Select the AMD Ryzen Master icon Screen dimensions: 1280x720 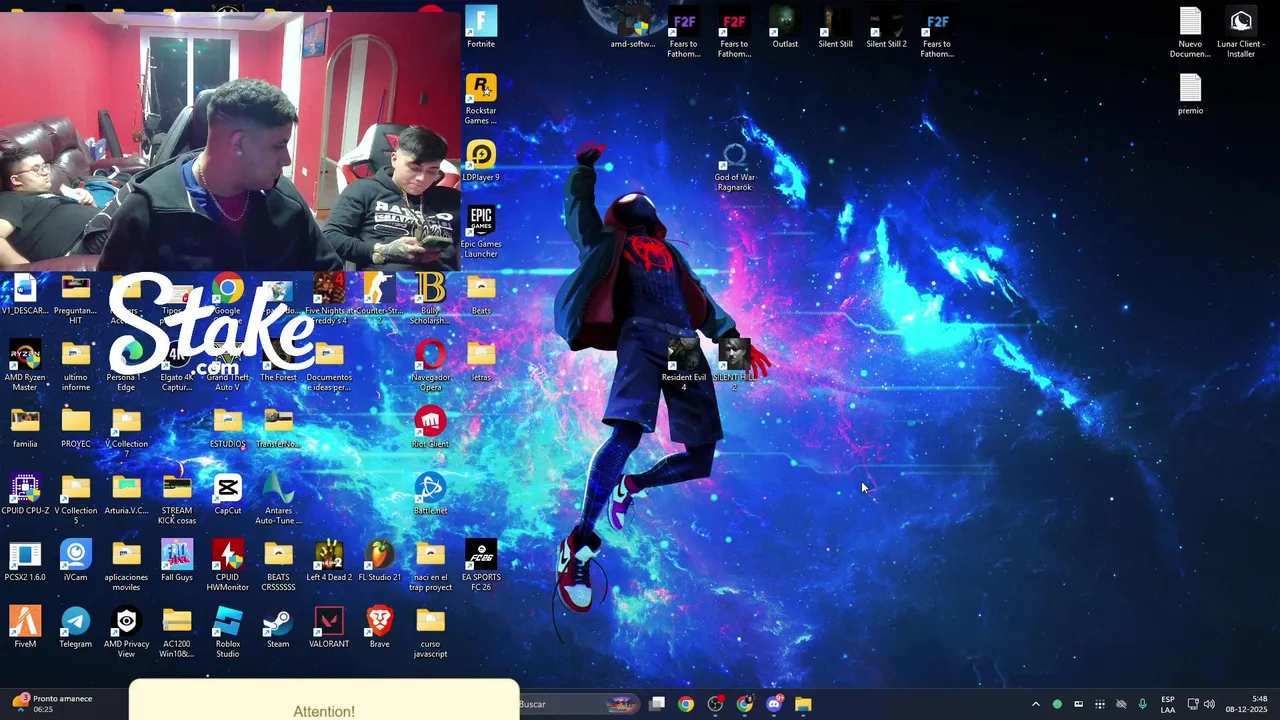pos(25,366)
